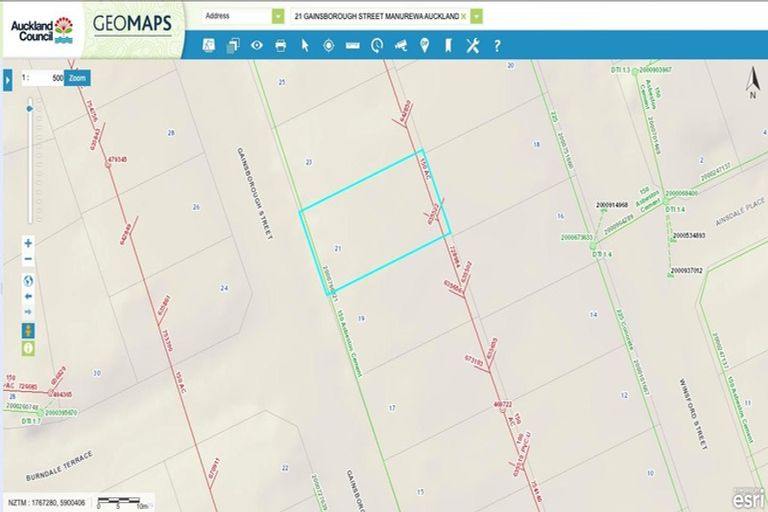
Task: Open the address results dropdown arrow
Action: tap(477, 17)
